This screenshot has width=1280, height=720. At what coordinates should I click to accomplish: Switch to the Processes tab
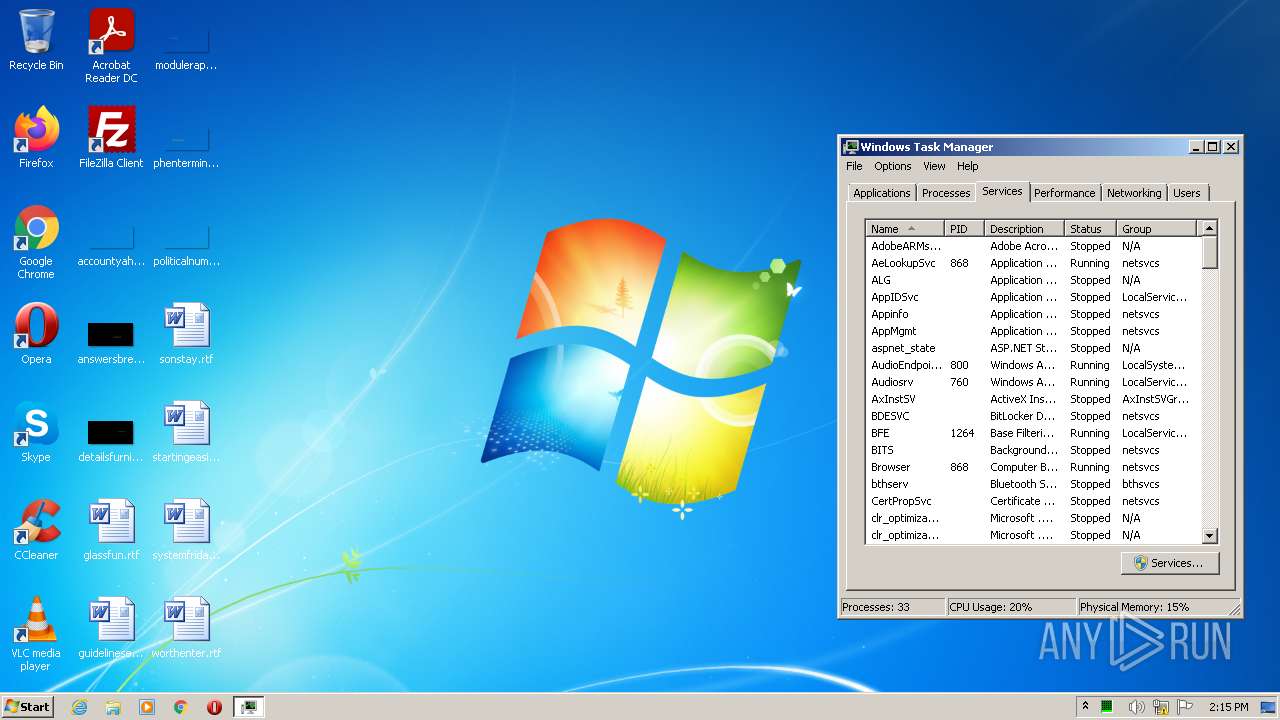tap(946, 193)
